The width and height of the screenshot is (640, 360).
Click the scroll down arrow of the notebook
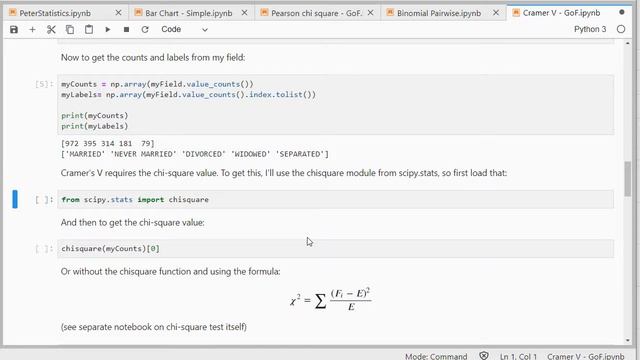(x=627, y=340)
